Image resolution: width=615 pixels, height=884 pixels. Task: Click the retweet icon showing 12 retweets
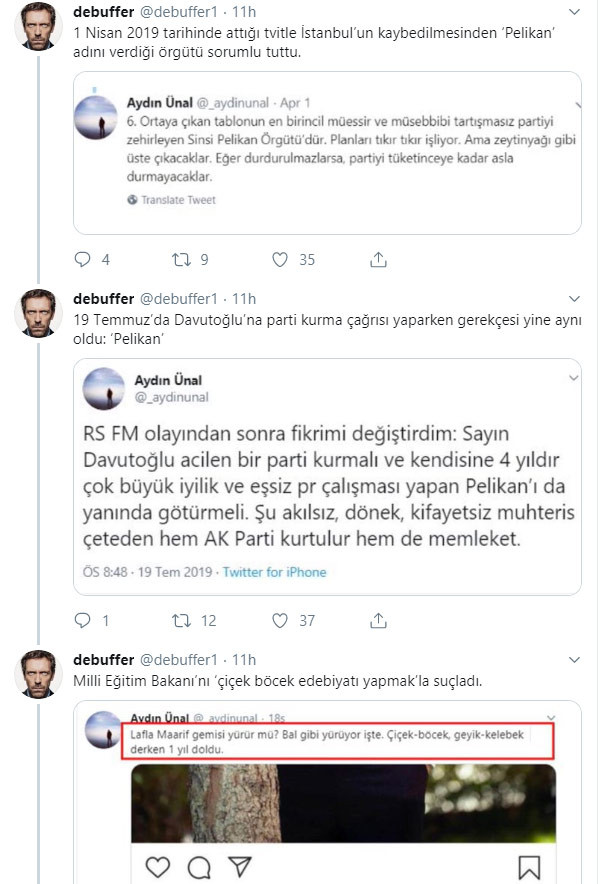[182, 620]
